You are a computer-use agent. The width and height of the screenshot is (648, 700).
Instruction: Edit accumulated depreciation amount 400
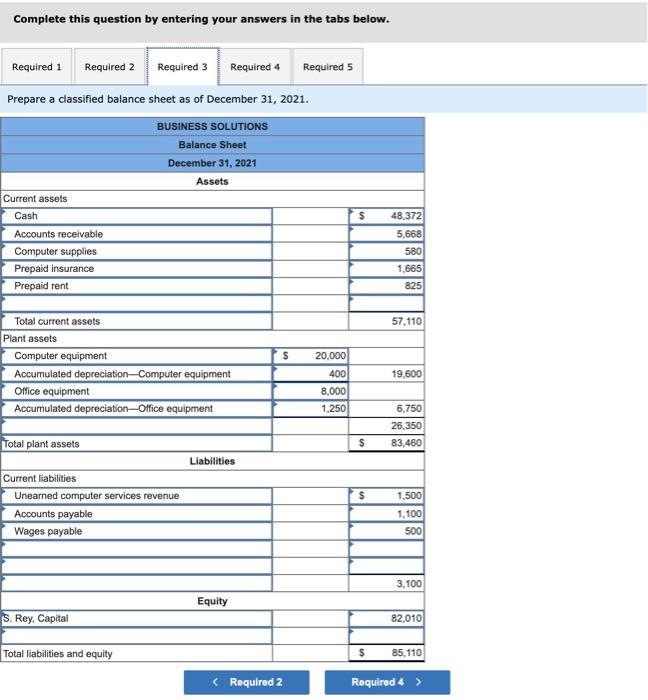(311, 374)
